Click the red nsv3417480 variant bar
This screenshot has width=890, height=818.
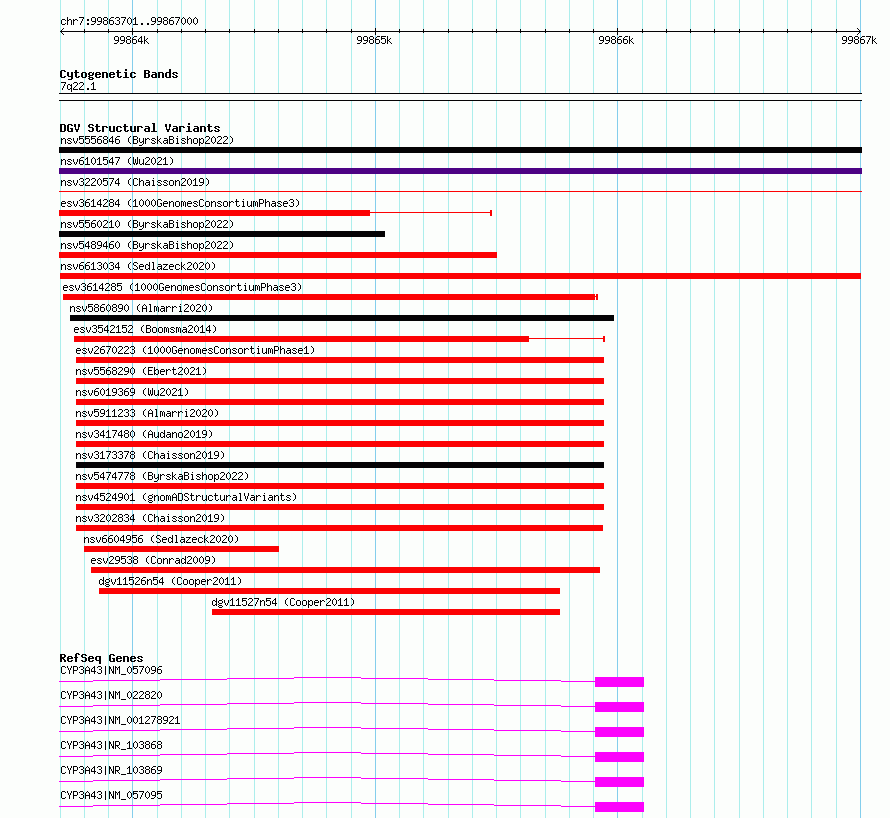point(340,444)
